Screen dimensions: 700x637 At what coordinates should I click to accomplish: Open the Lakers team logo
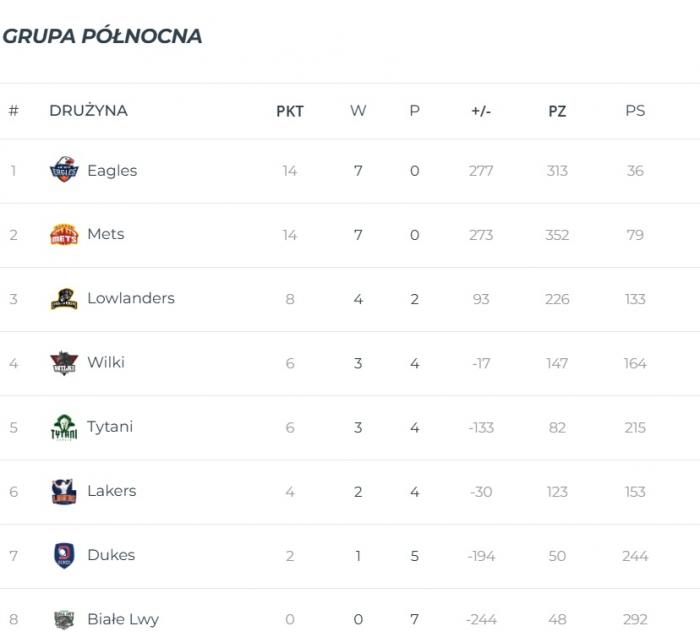[x=64, y=491]
